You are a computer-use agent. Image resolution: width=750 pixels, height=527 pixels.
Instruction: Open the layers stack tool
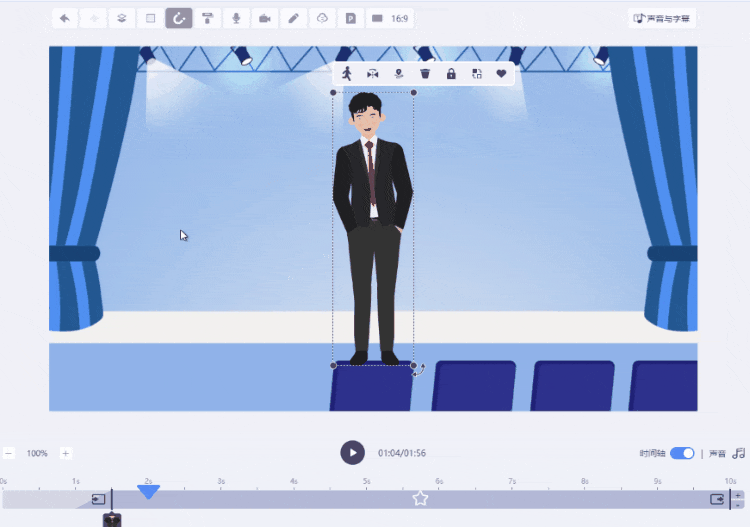(122, 19)
